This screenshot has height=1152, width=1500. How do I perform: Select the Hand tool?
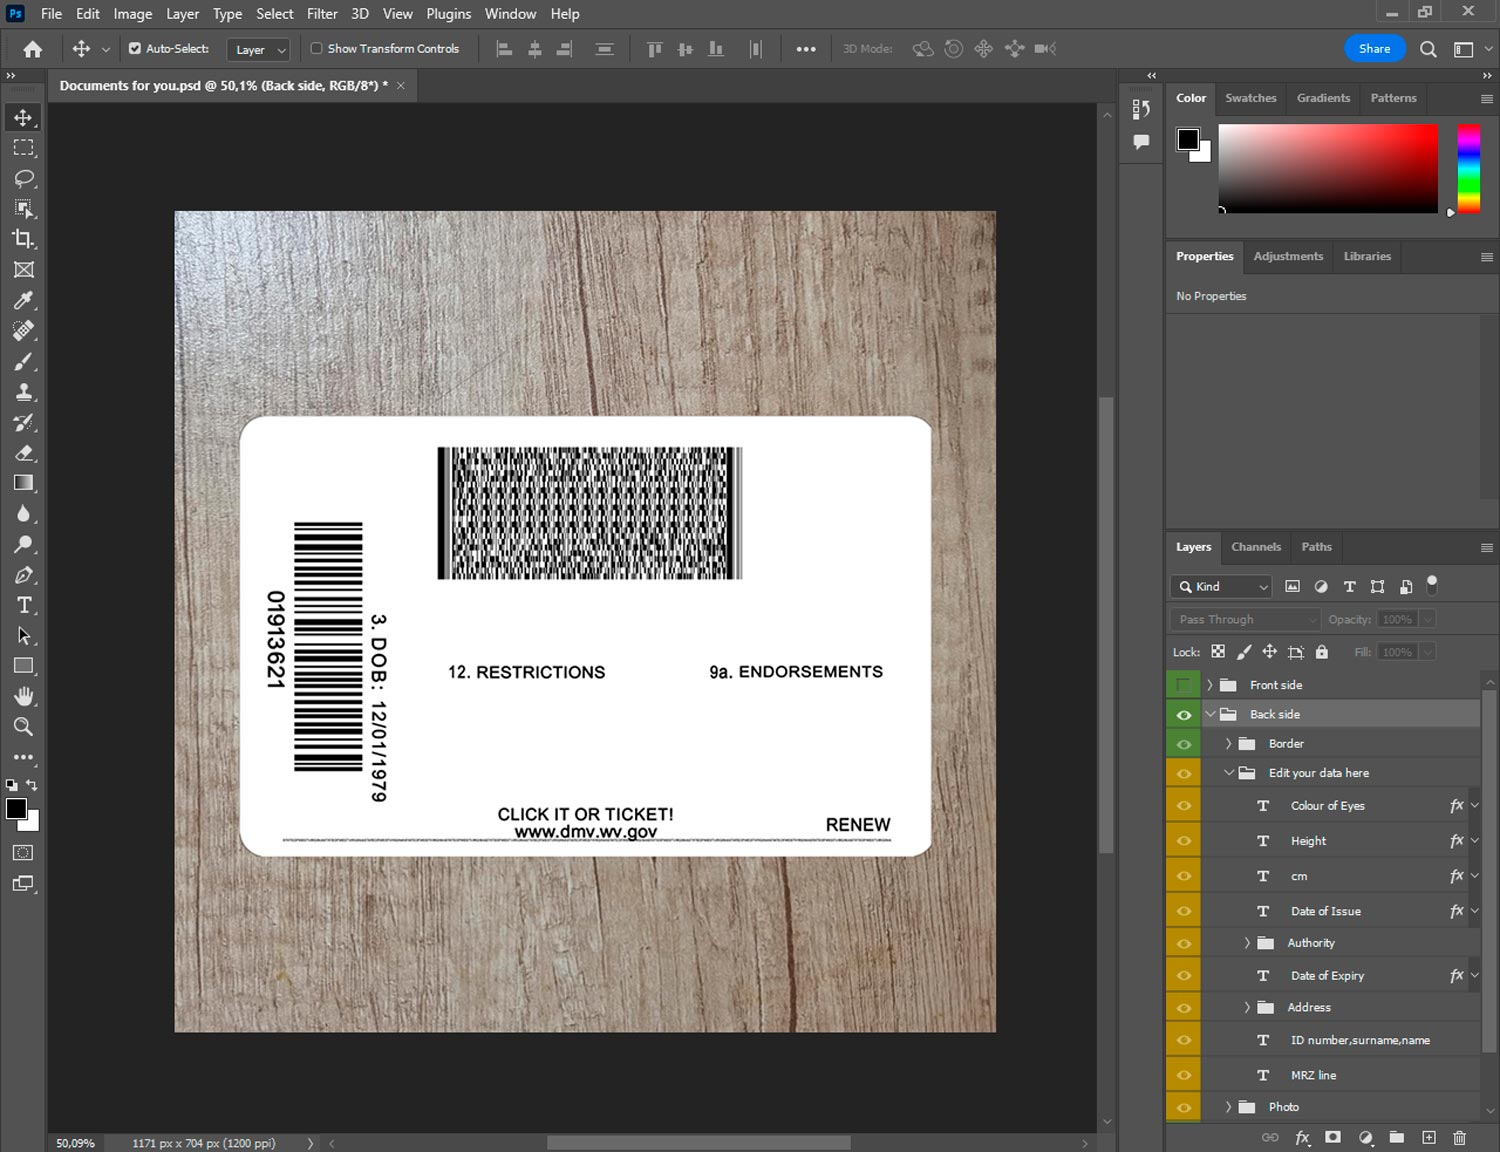(24, 696)
